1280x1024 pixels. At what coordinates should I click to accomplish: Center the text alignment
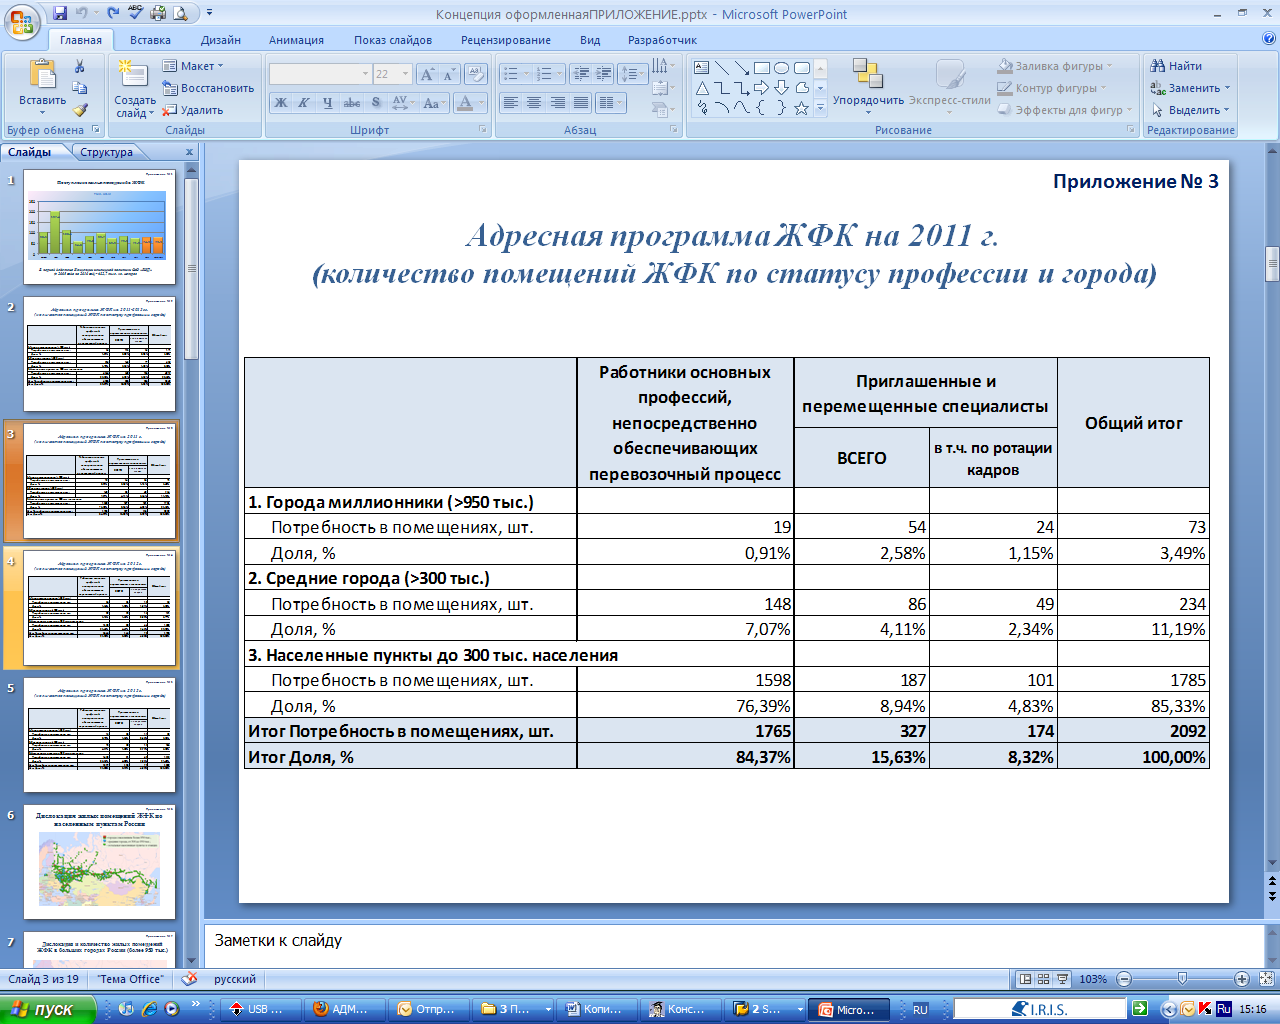[534, 103]
